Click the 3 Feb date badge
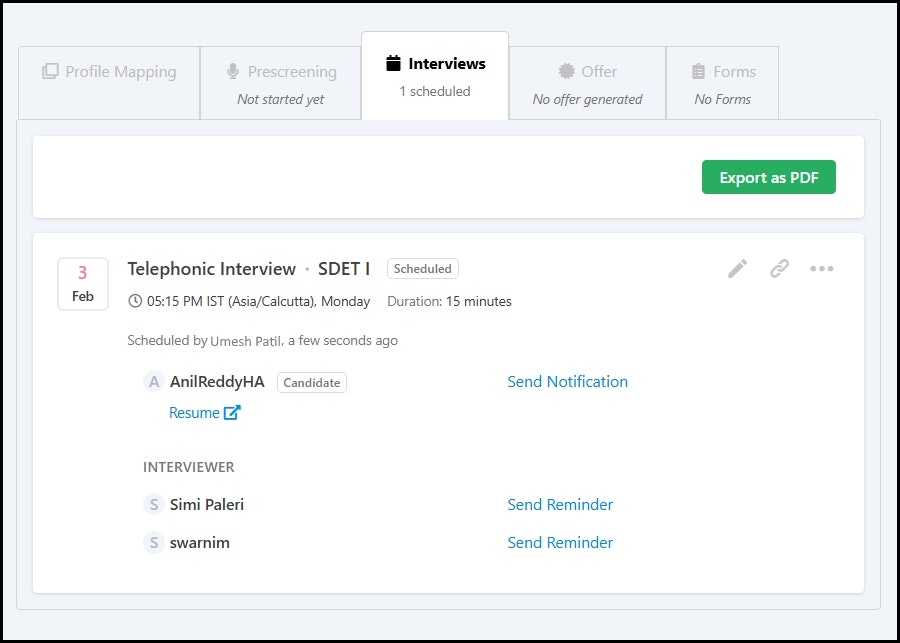Screen dimensions: 900x643 [83, 284]
